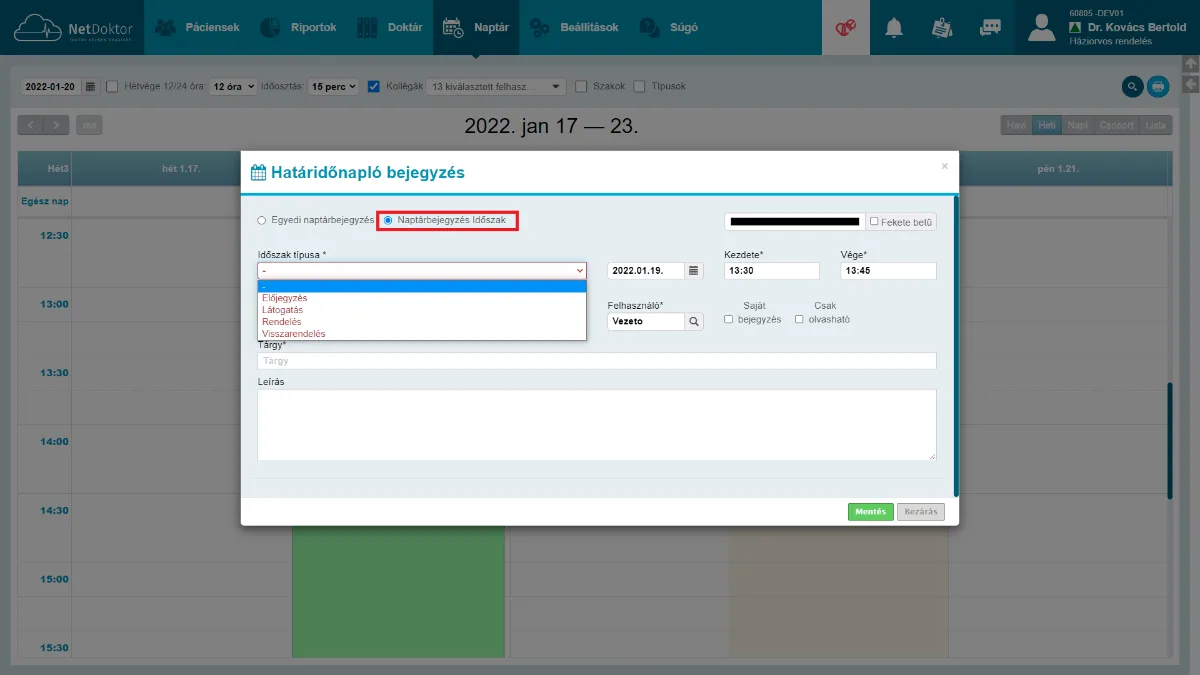The height and width of the screenshot is (675, 1200).
Task: Enable the Fekete betű checkbox
Action: click(x=874, y=222)
